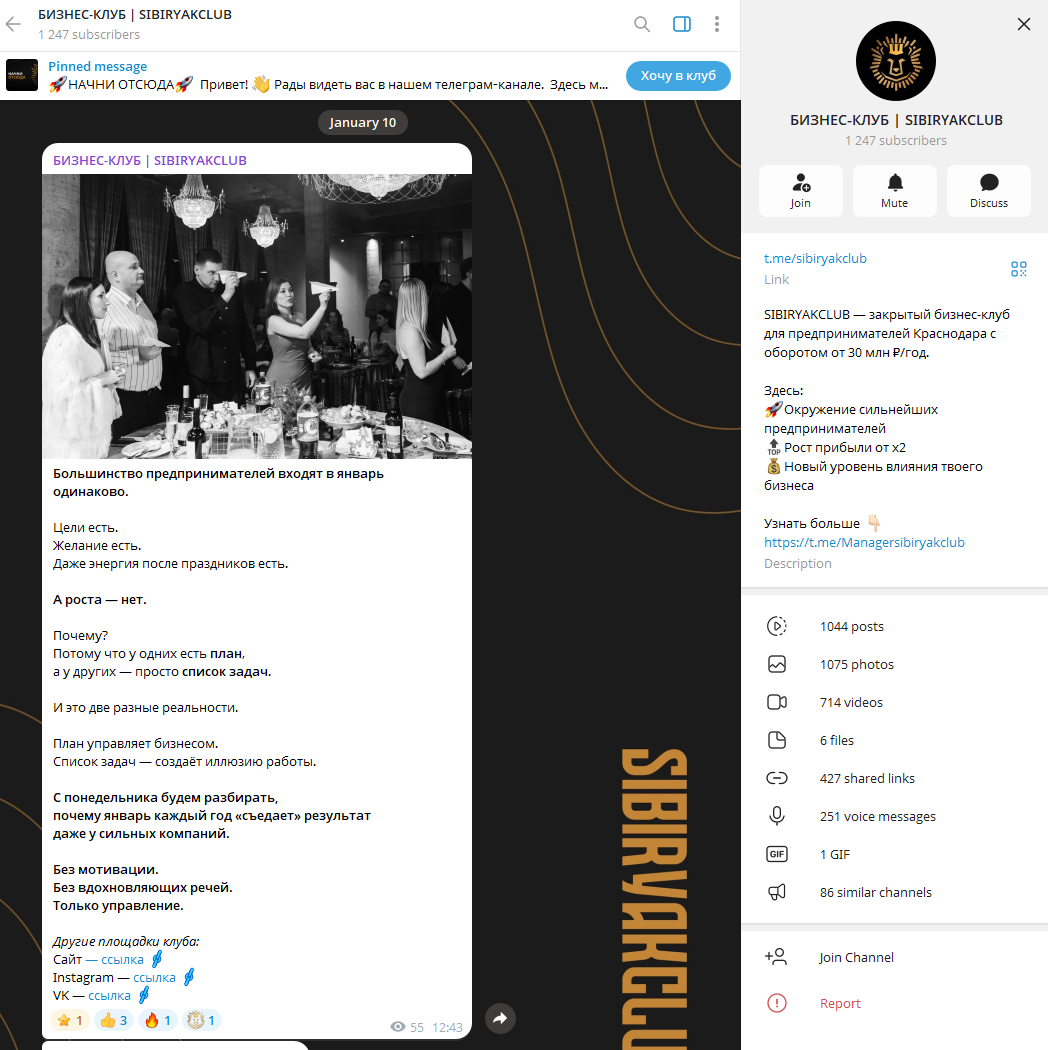Mute notifications with the bell button
This screenshot has height=1050, width=1048.
895,191
